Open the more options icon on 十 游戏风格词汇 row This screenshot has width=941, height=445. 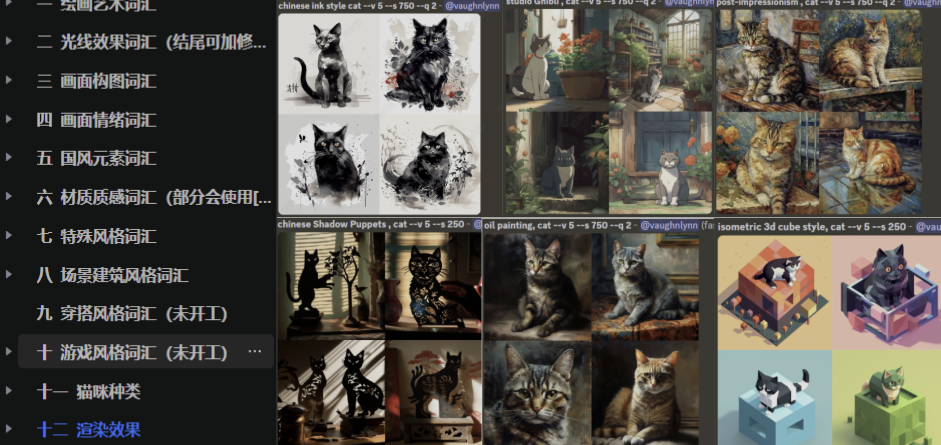click(x=254, y=351)
